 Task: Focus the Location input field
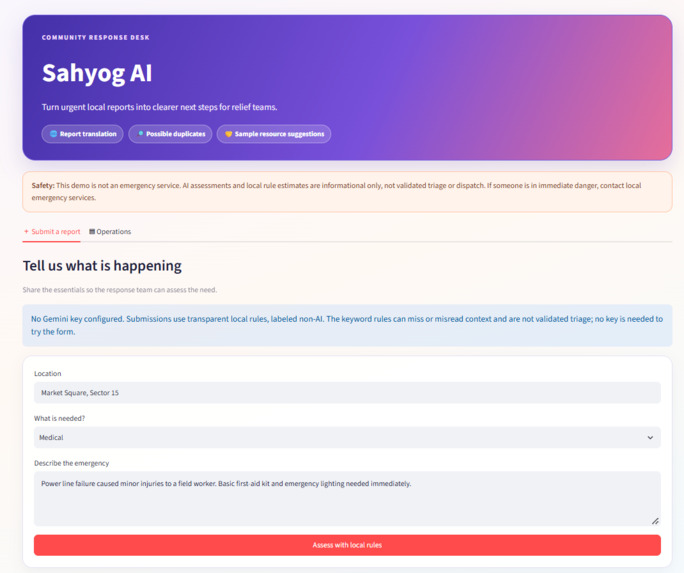click(347, 392)
